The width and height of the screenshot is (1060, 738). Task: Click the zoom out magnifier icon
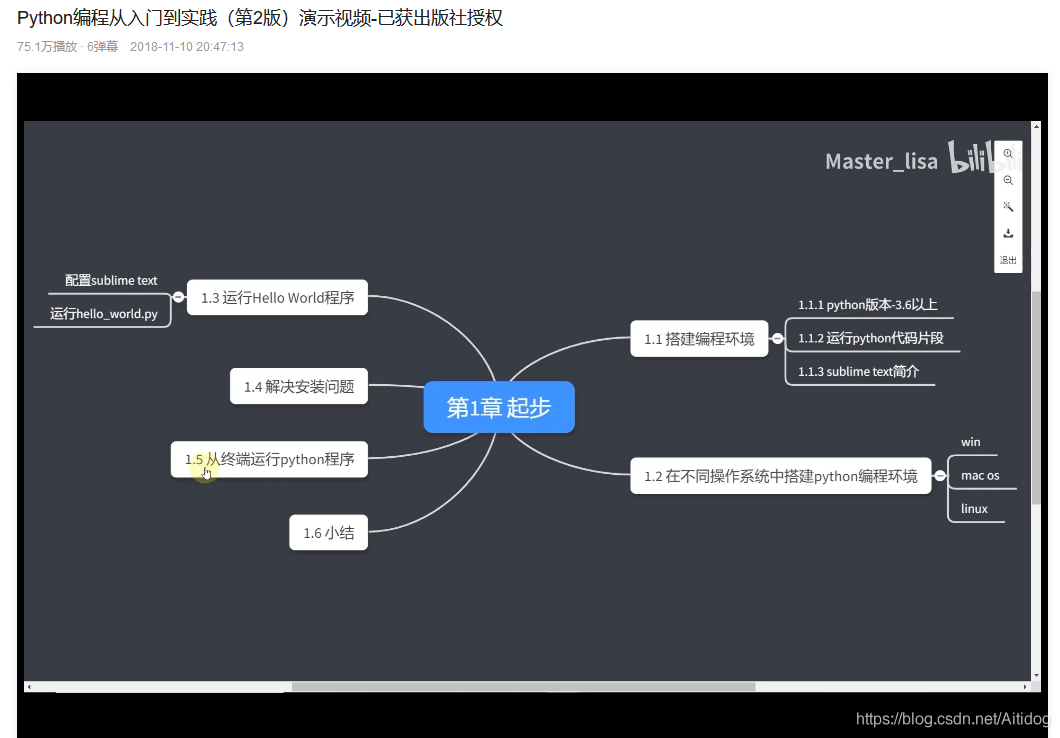point(1008,180)
